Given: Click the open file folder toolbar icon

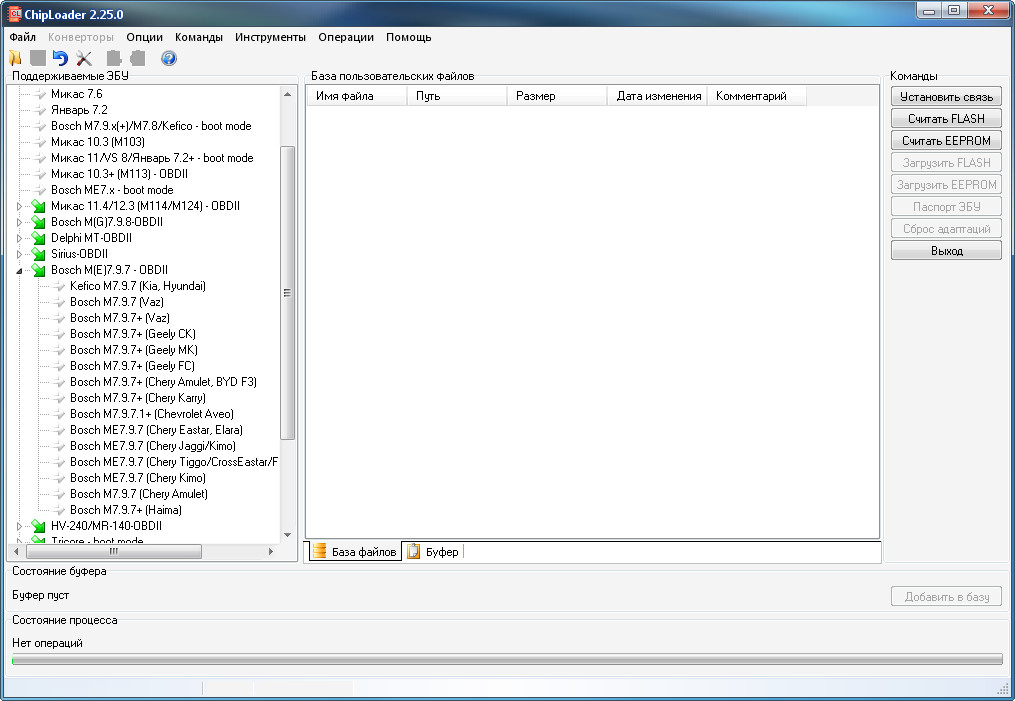Looking at the screenshot, I should pyautogui.click(x=15, y=59).
